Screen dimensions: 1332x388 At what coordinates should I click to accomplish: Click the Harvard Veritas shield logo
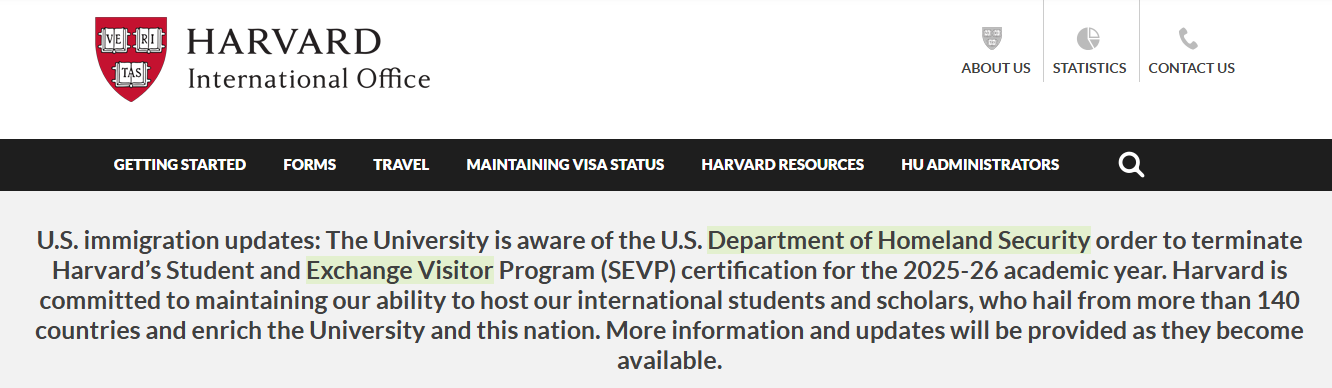(x=131, y=59)
